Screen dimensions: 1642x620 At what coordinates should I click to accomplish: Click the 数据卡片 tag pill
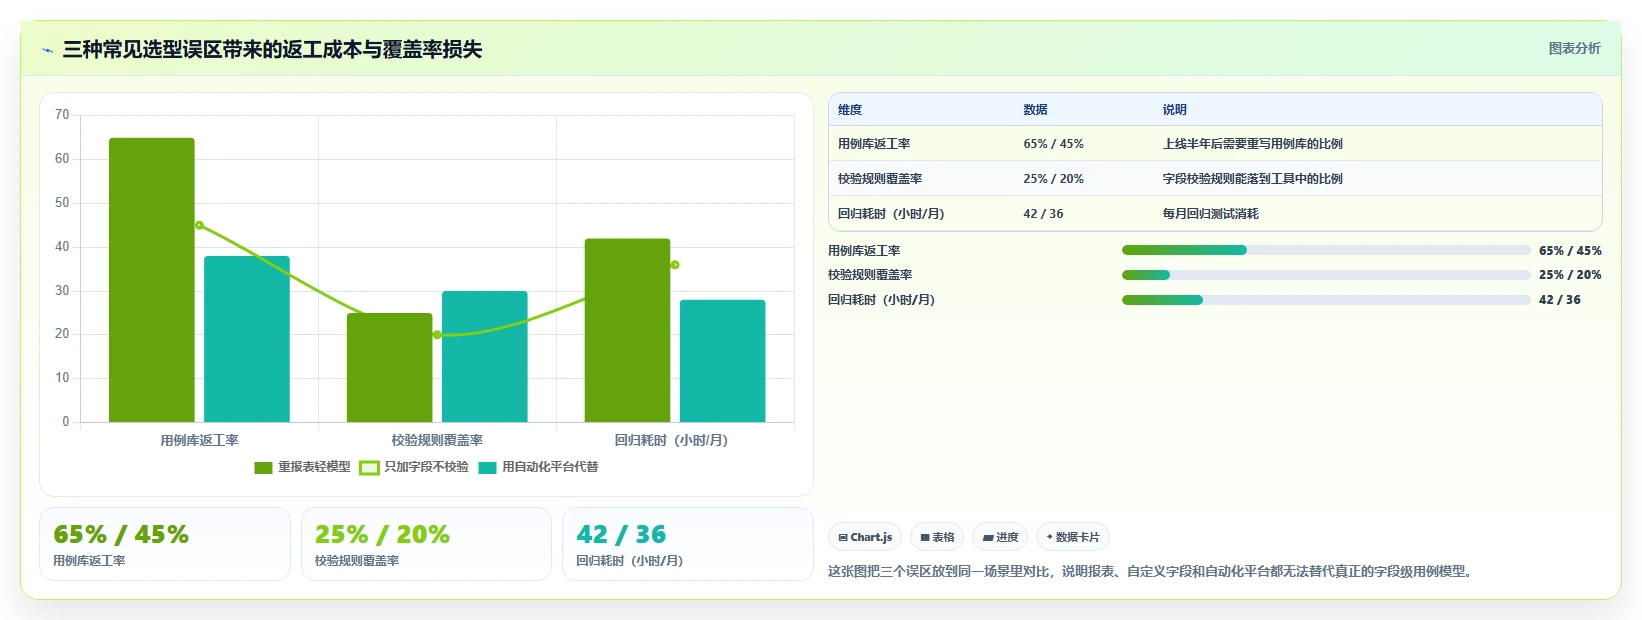pyautogui.click(x=1073, y=537)
